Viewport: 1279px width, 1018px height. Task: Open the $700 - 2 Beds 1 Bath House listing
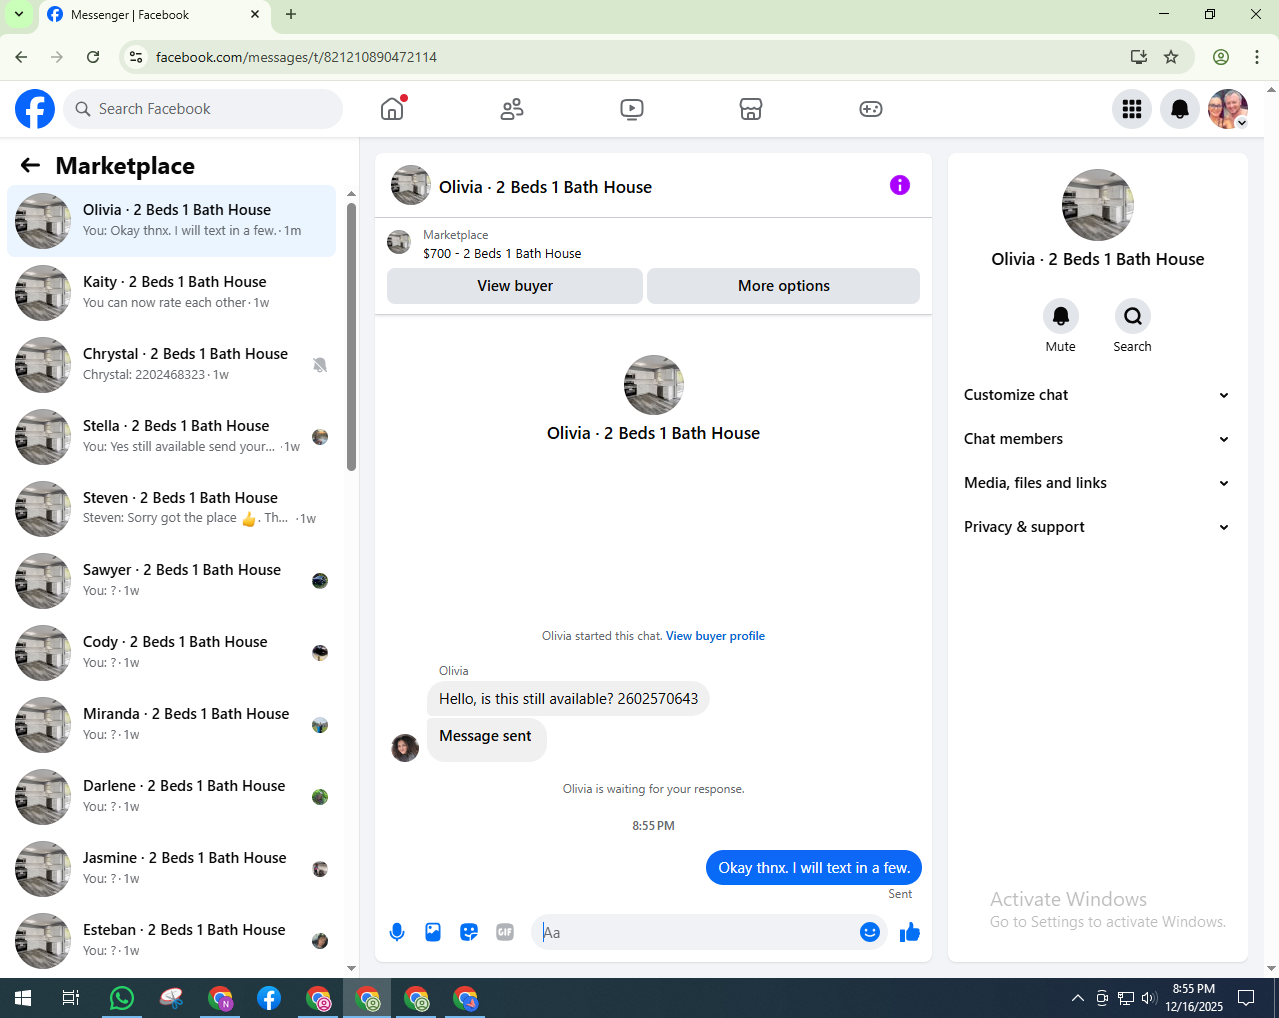coord(502,254)
